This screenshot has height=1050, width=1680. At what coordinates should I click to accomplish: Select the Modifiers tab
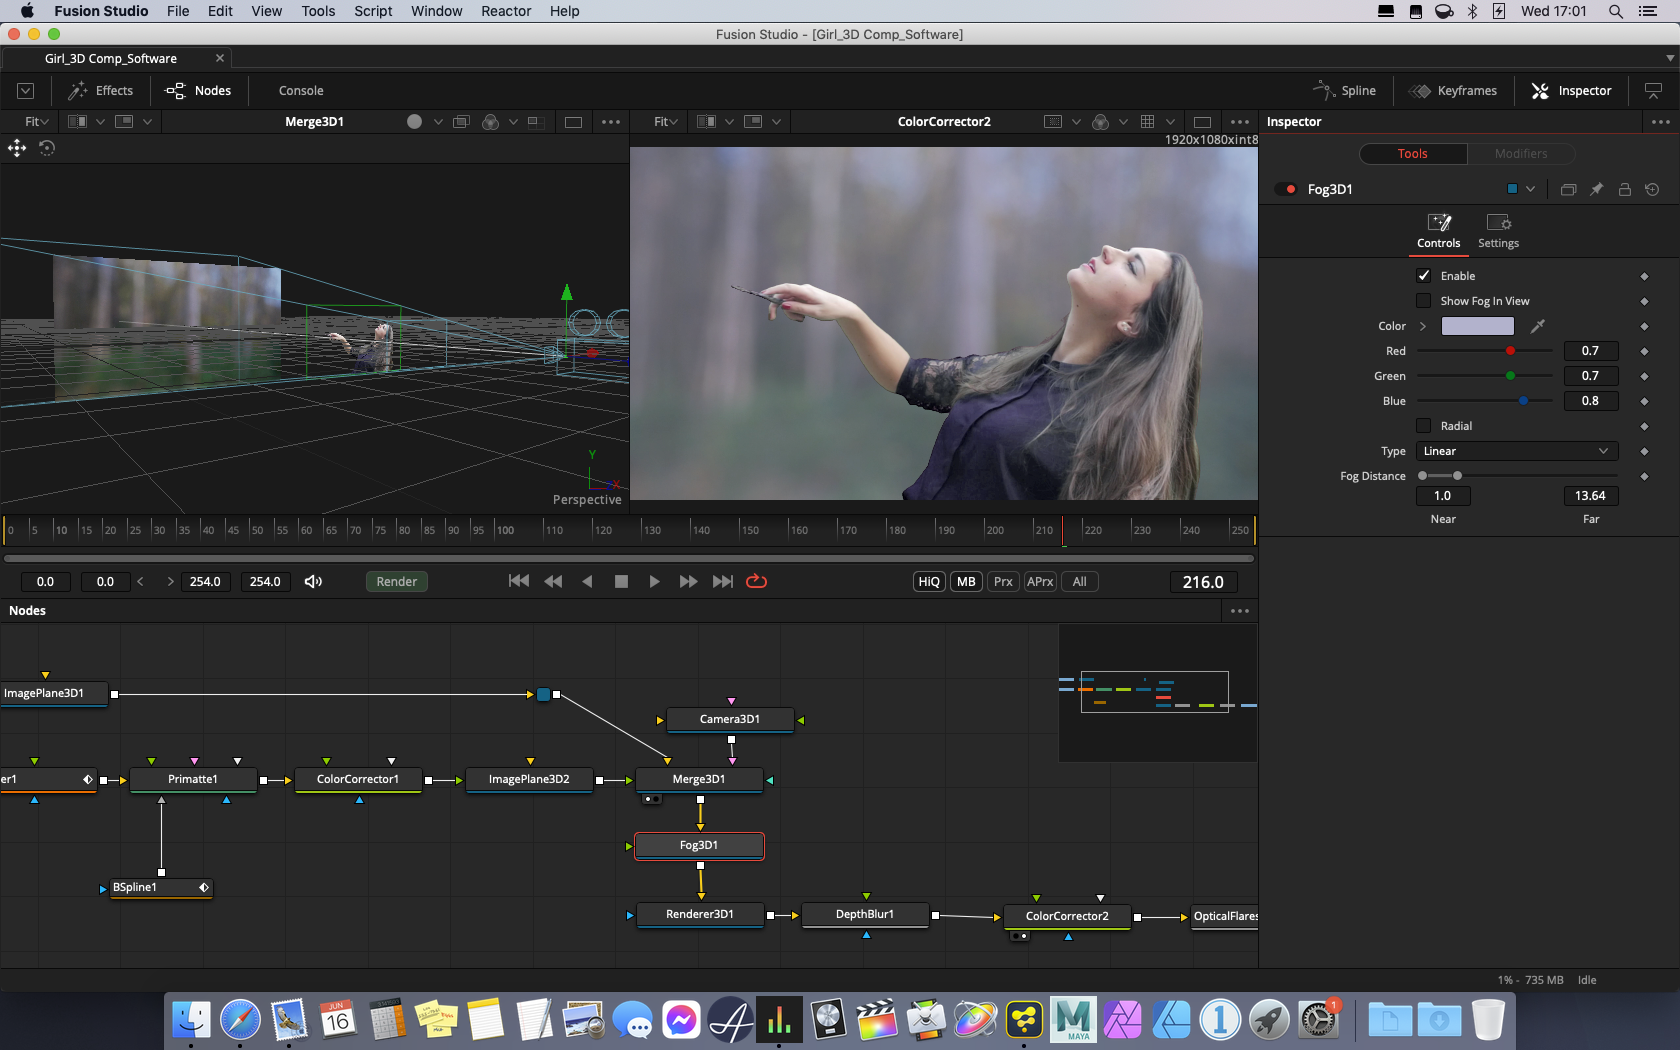point(1521,154)
